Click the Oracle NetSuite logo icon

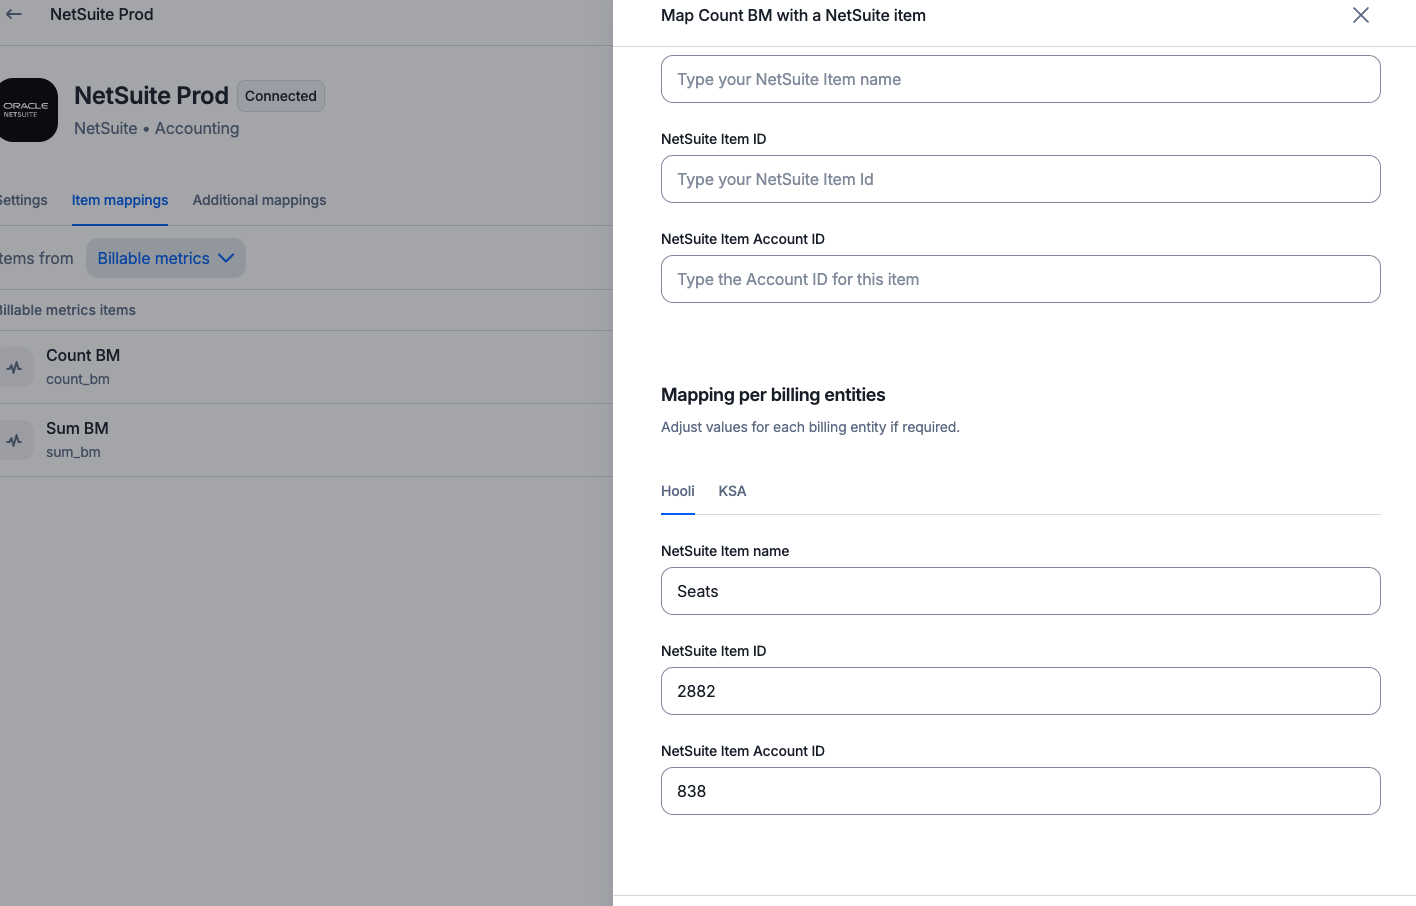pyautogui.click(x=26, y=110)
